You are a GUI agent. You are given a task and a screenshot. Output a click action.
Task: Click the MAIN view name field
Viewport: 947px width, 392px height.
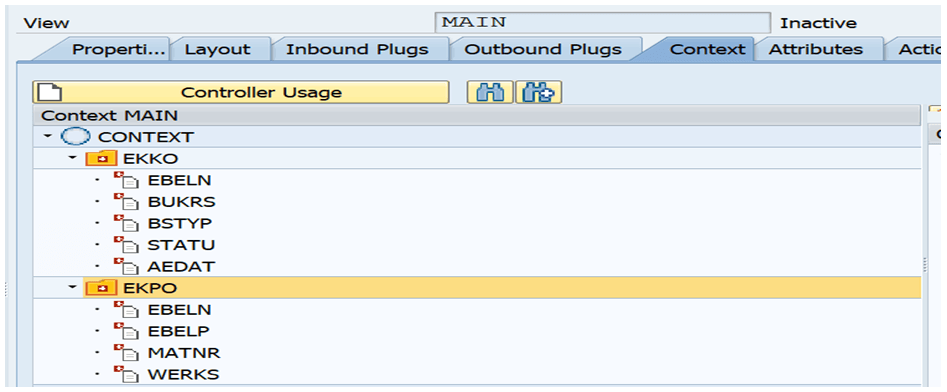(x=602, y=23)
